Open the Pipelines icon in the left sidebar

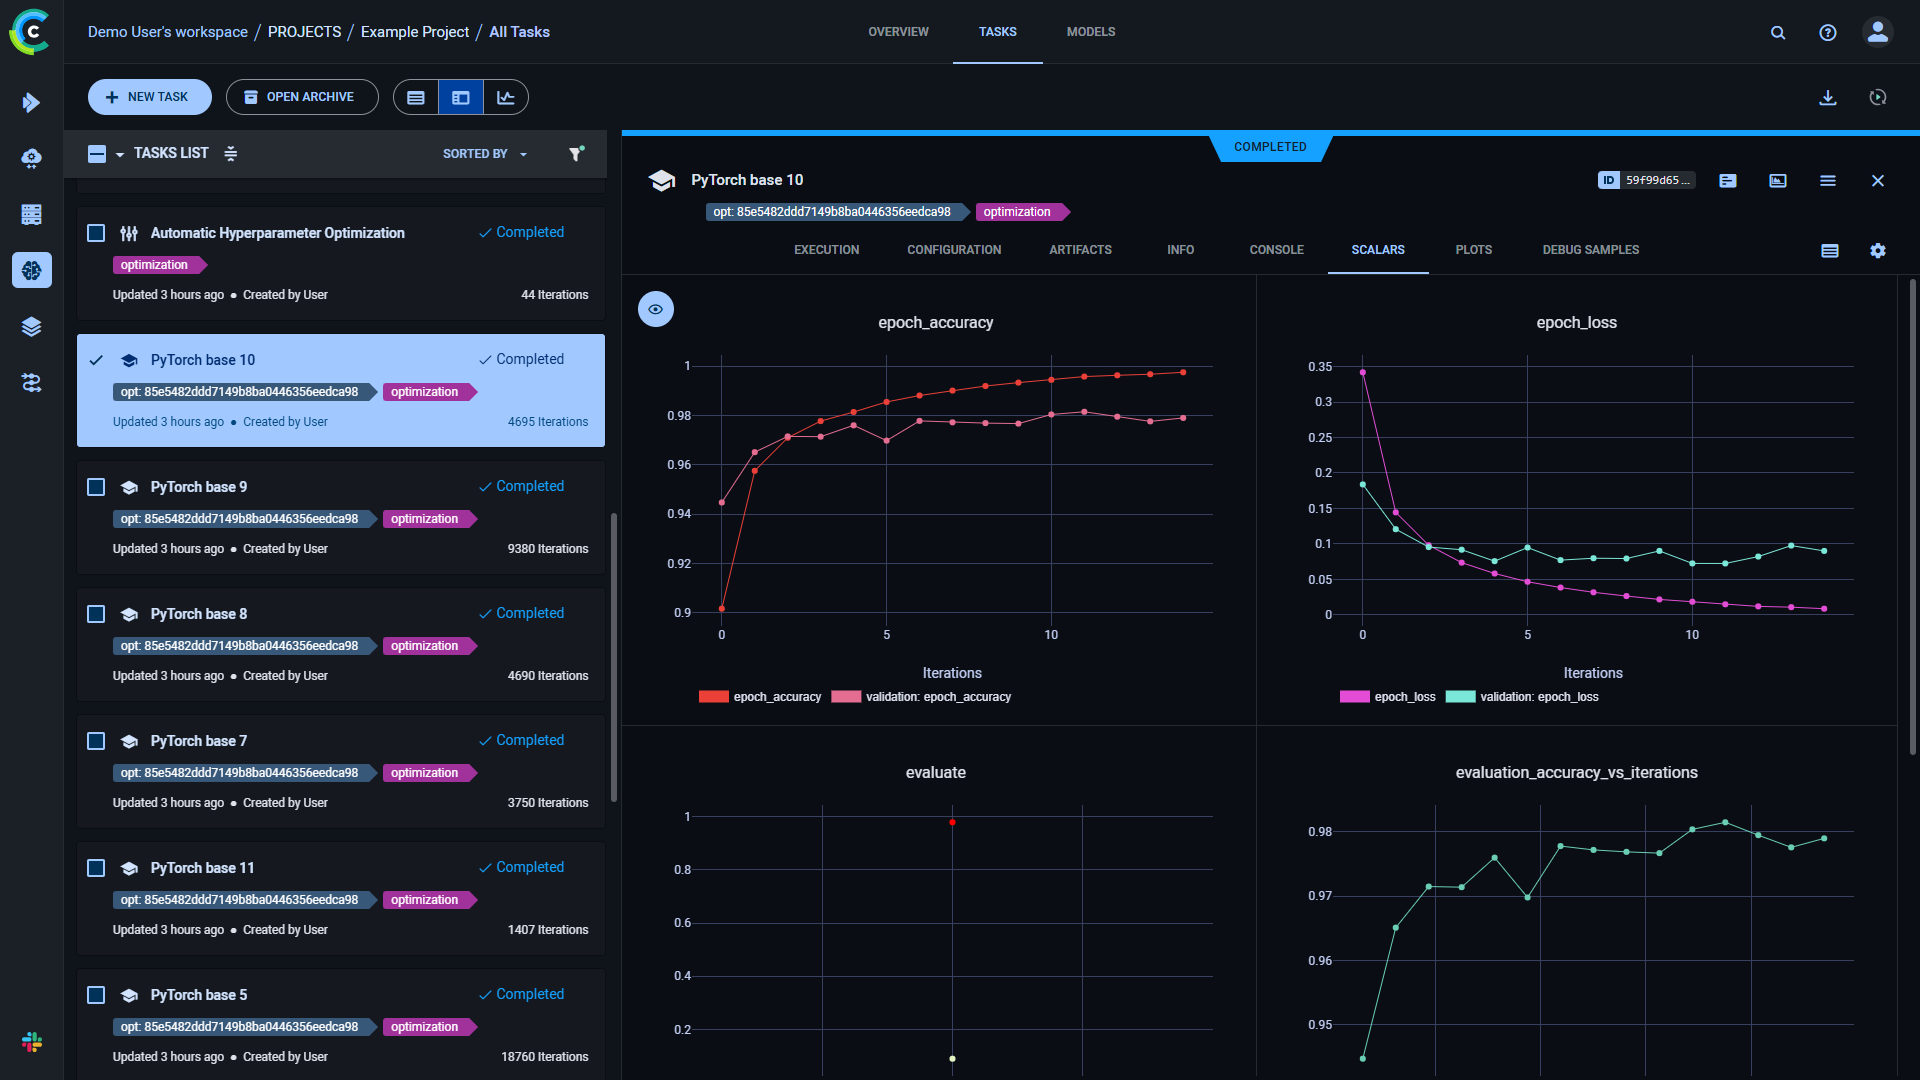pyautogui.click(x=31, y=382)
